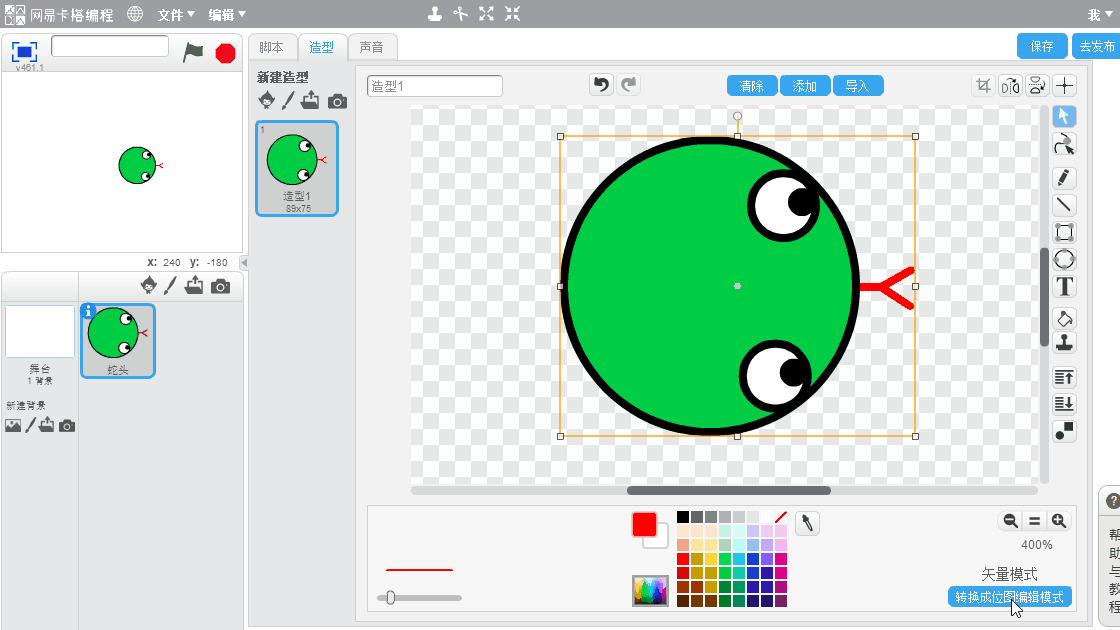1120x630 pixels.
Task: Choose the black color swatch
Action: [x=683, y=517]
